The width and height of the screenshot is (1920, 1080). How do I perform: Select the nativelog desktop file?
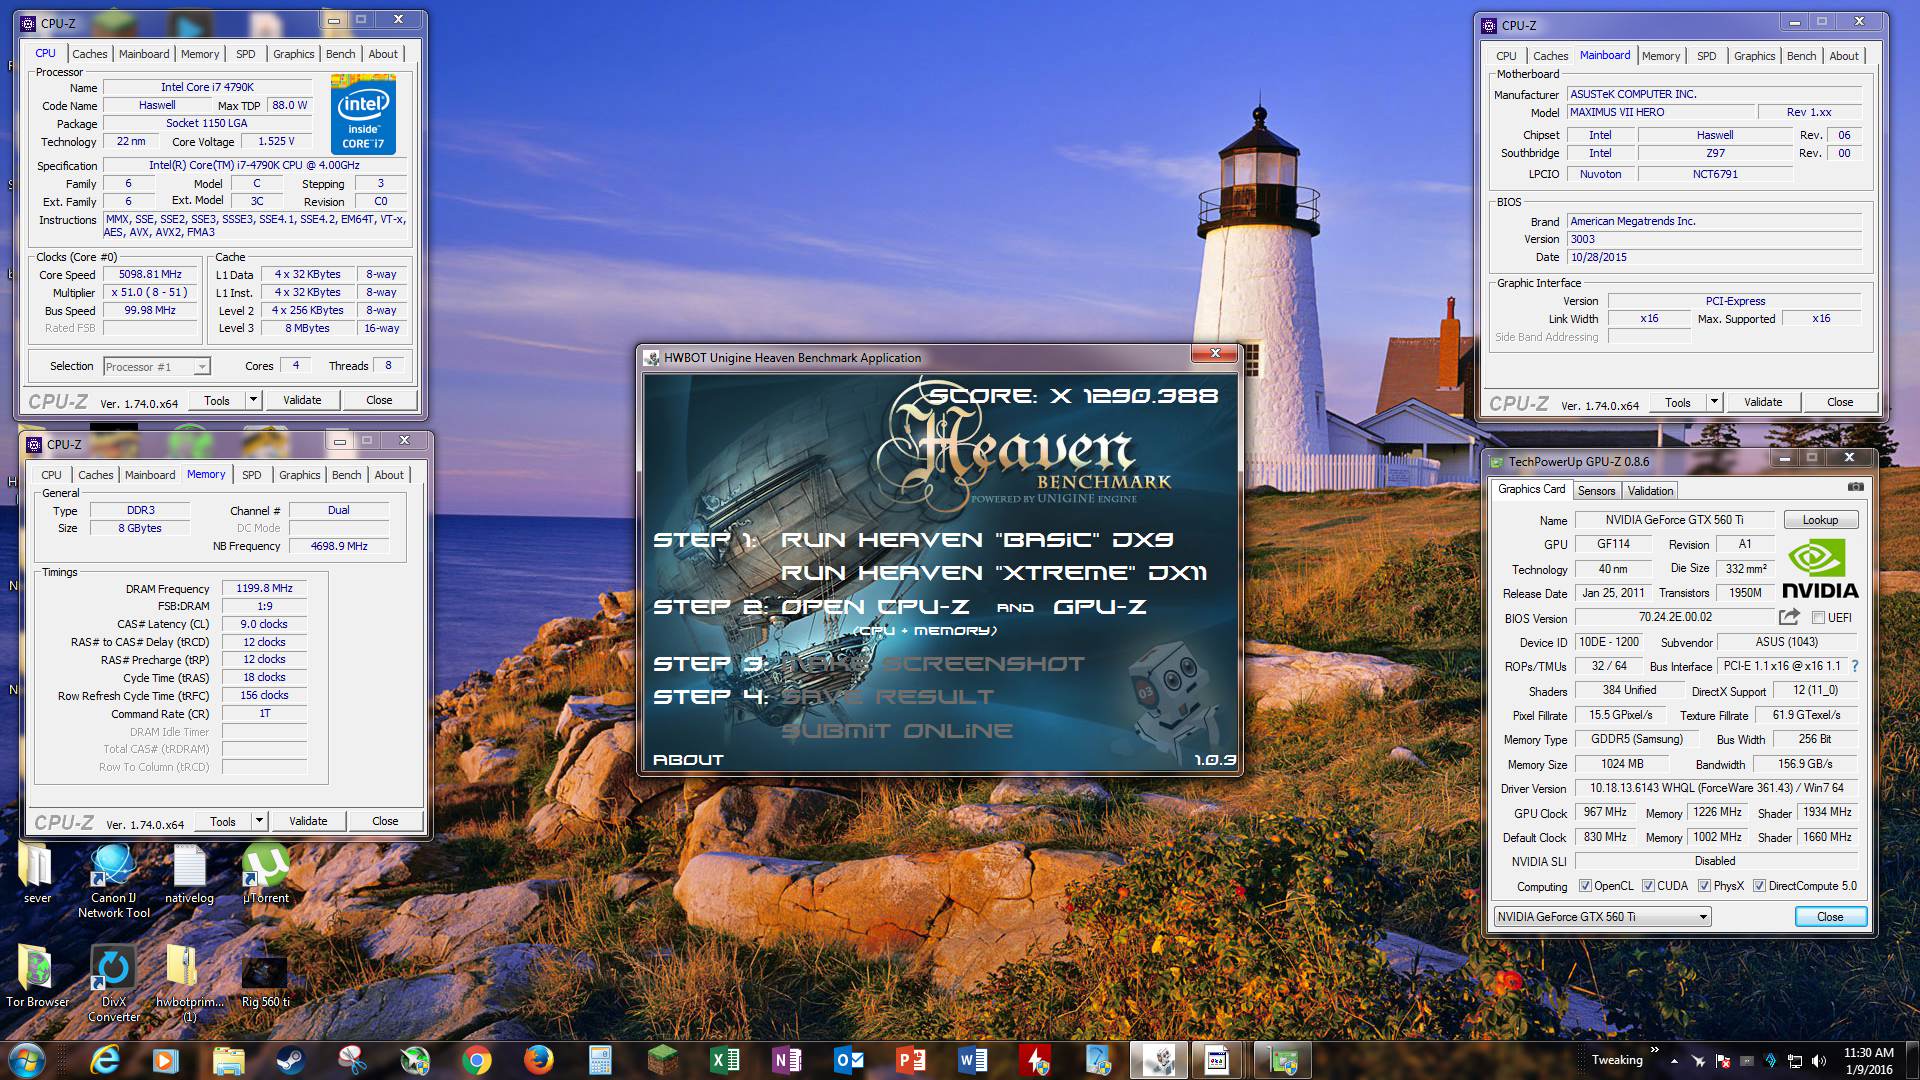[x=189, y=874]
